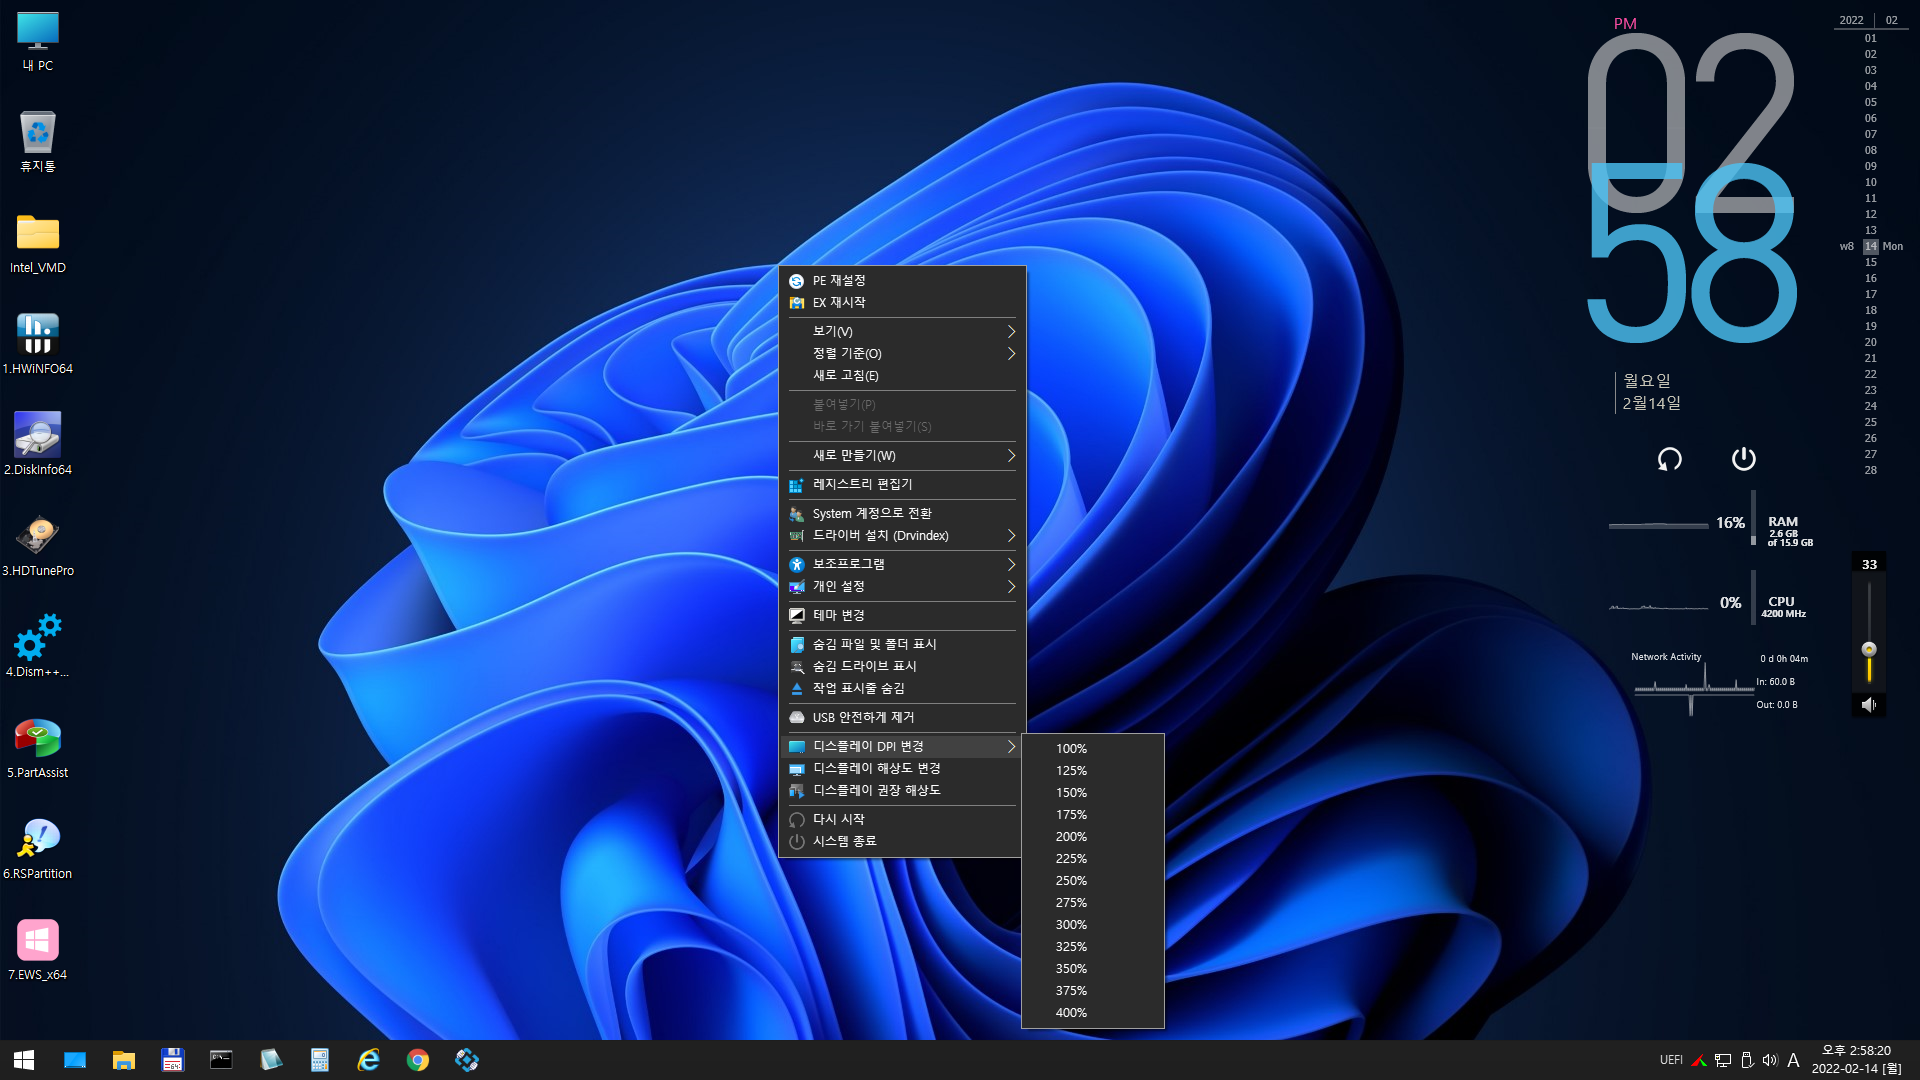Expand the 정렬 기준(O) submenu

902,353
